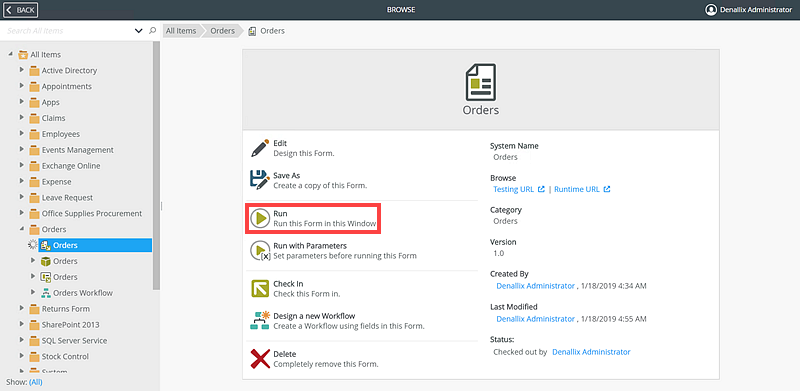The image size is (800, 391).
Task: Go back using the BACK button
Action: 21,10
